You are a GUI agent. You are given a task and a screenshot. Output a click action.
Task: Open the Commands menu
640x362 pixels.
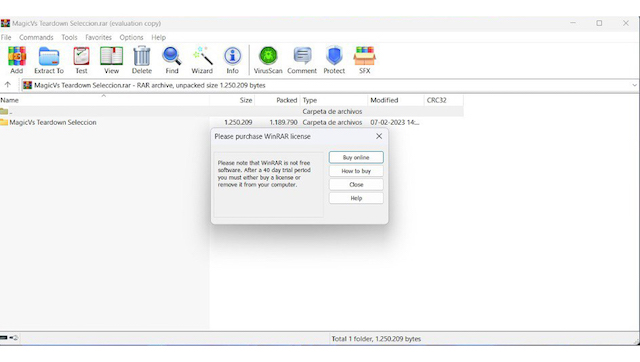click(36, 37)
